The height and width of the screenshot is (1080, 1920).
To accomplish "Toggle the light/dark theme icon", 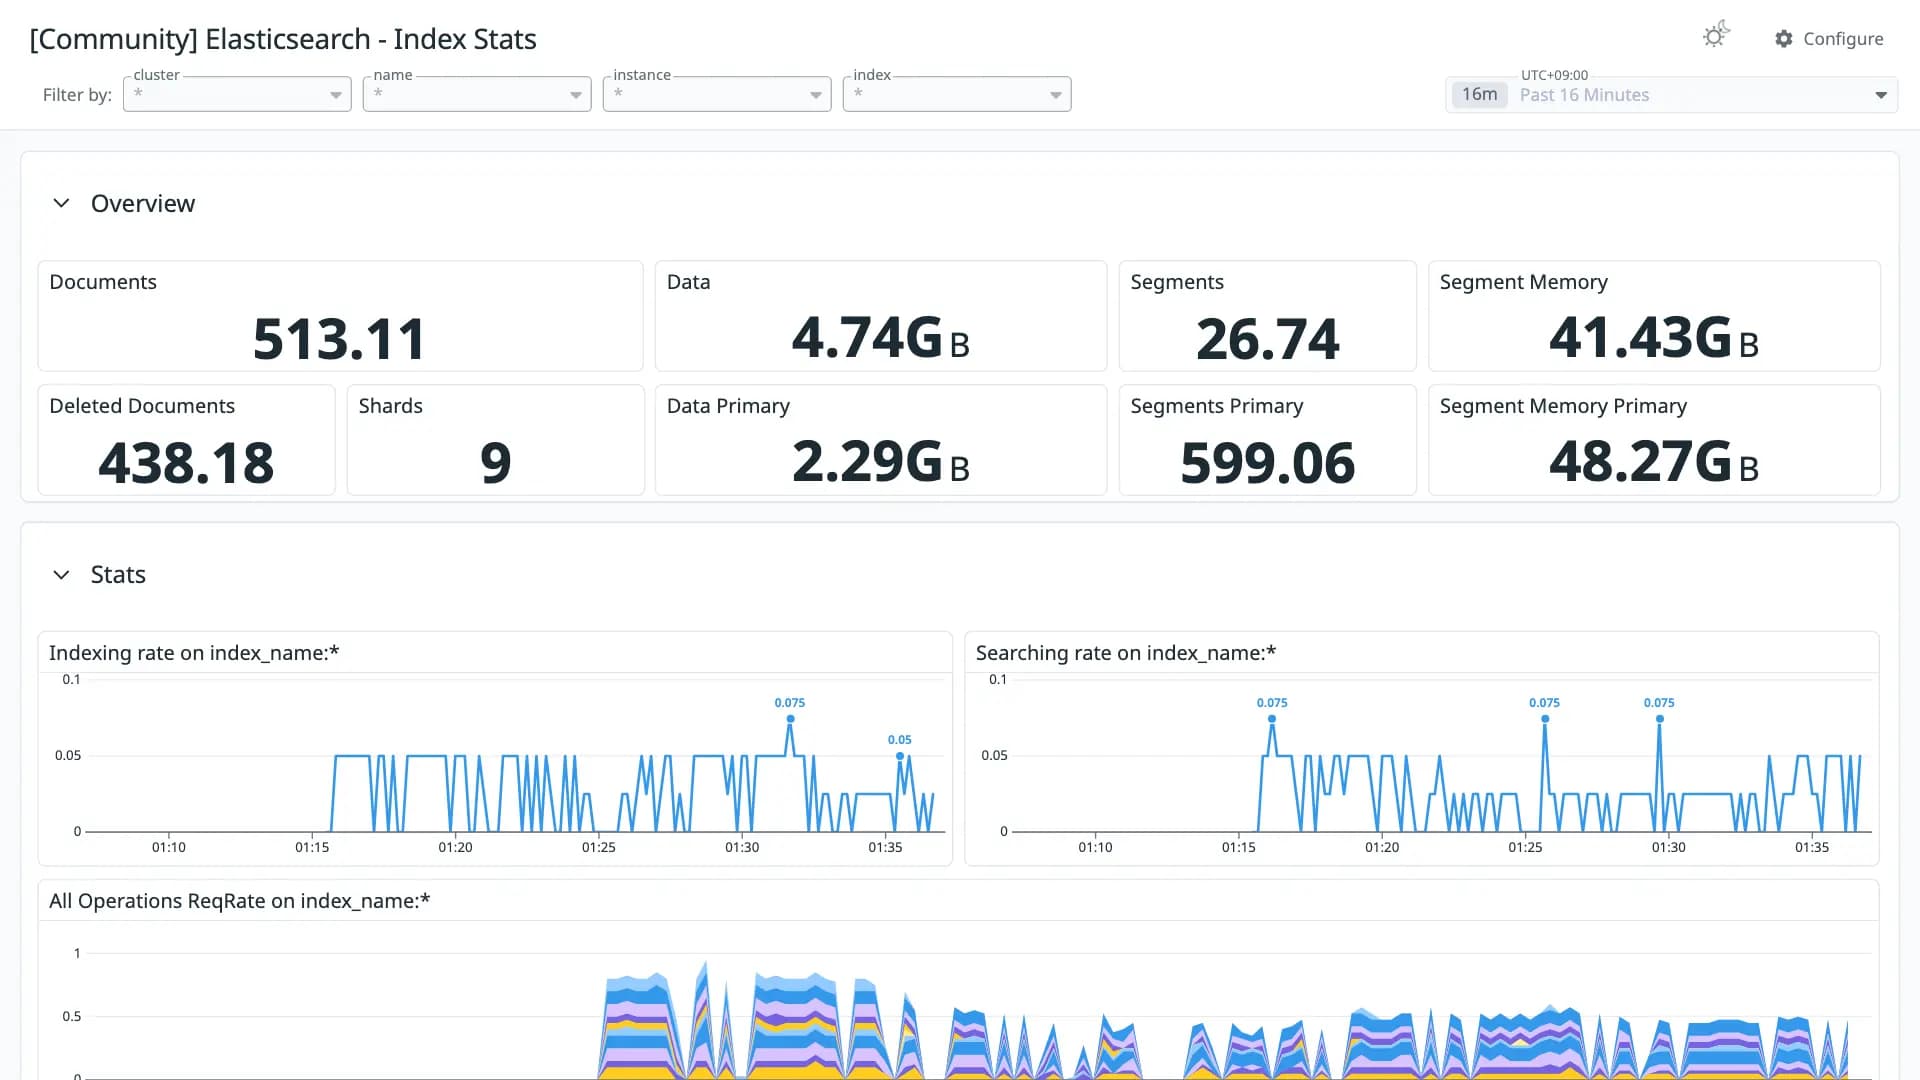I will (x=1716, y=36).
